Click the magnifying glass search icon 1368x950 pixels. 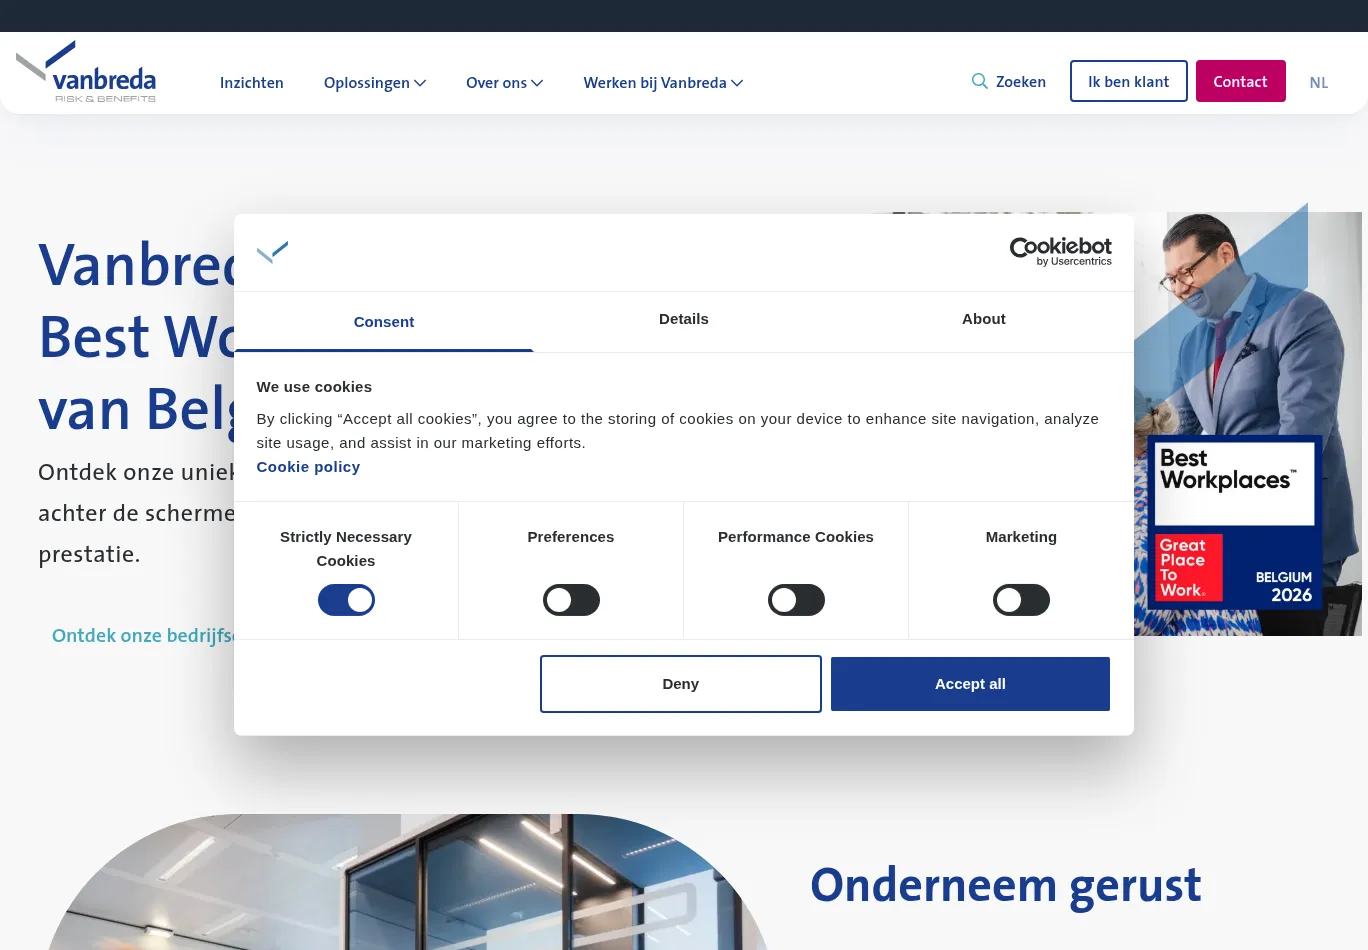980,81
